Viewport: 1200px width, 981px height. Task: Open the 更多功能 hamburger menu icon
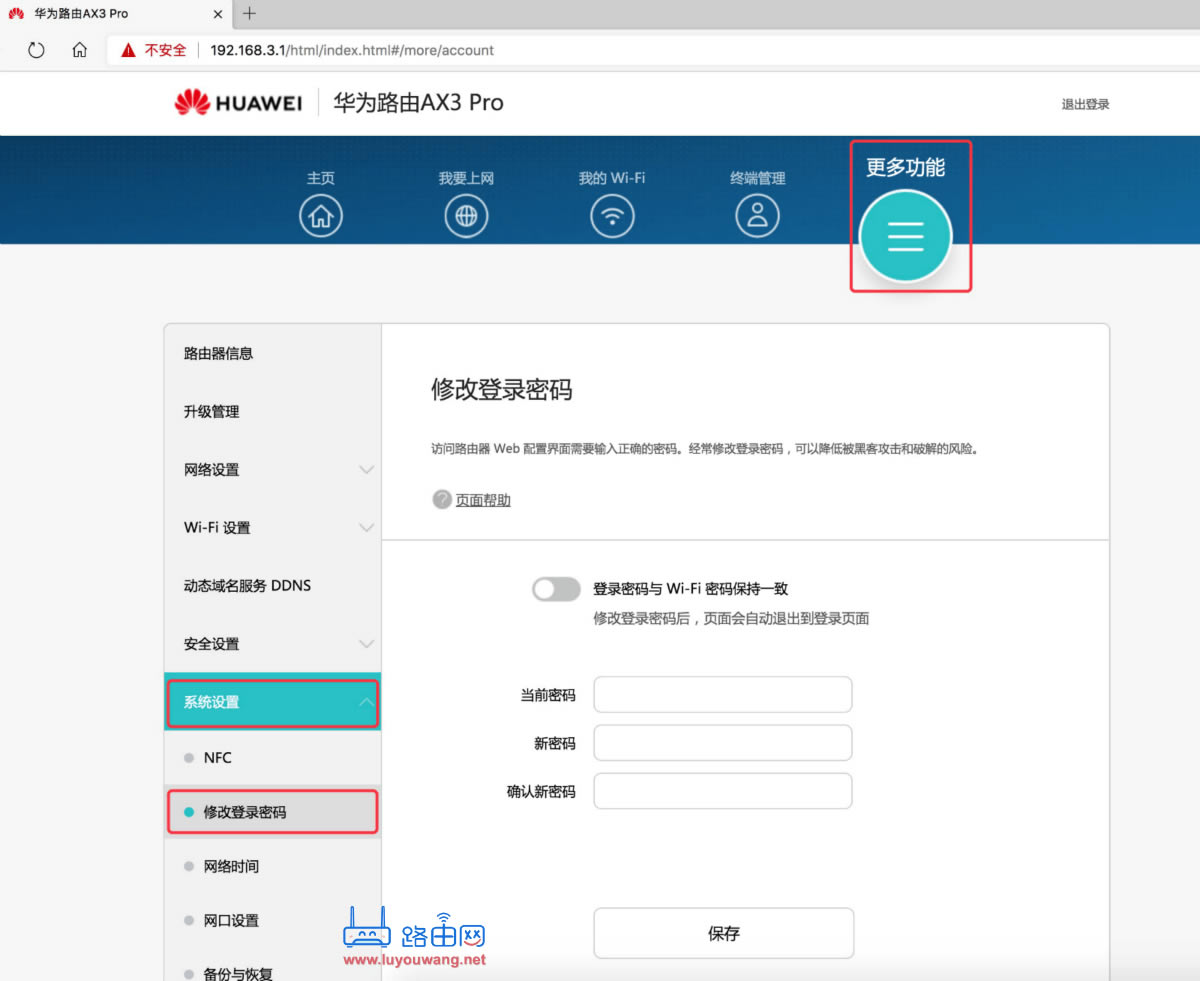906,237
